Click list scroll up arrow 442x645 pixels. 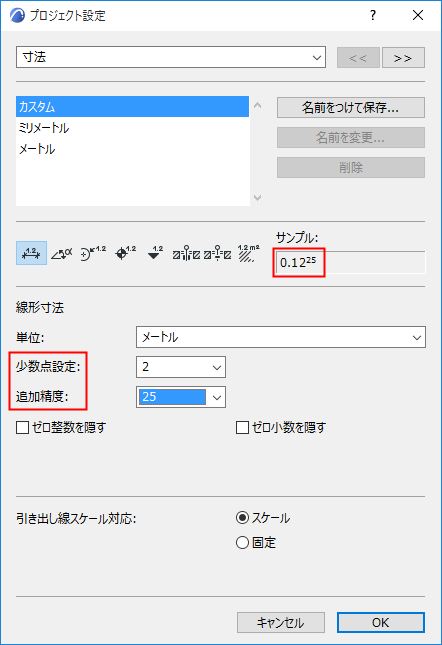pyautogui.click(x=257, y=105)
